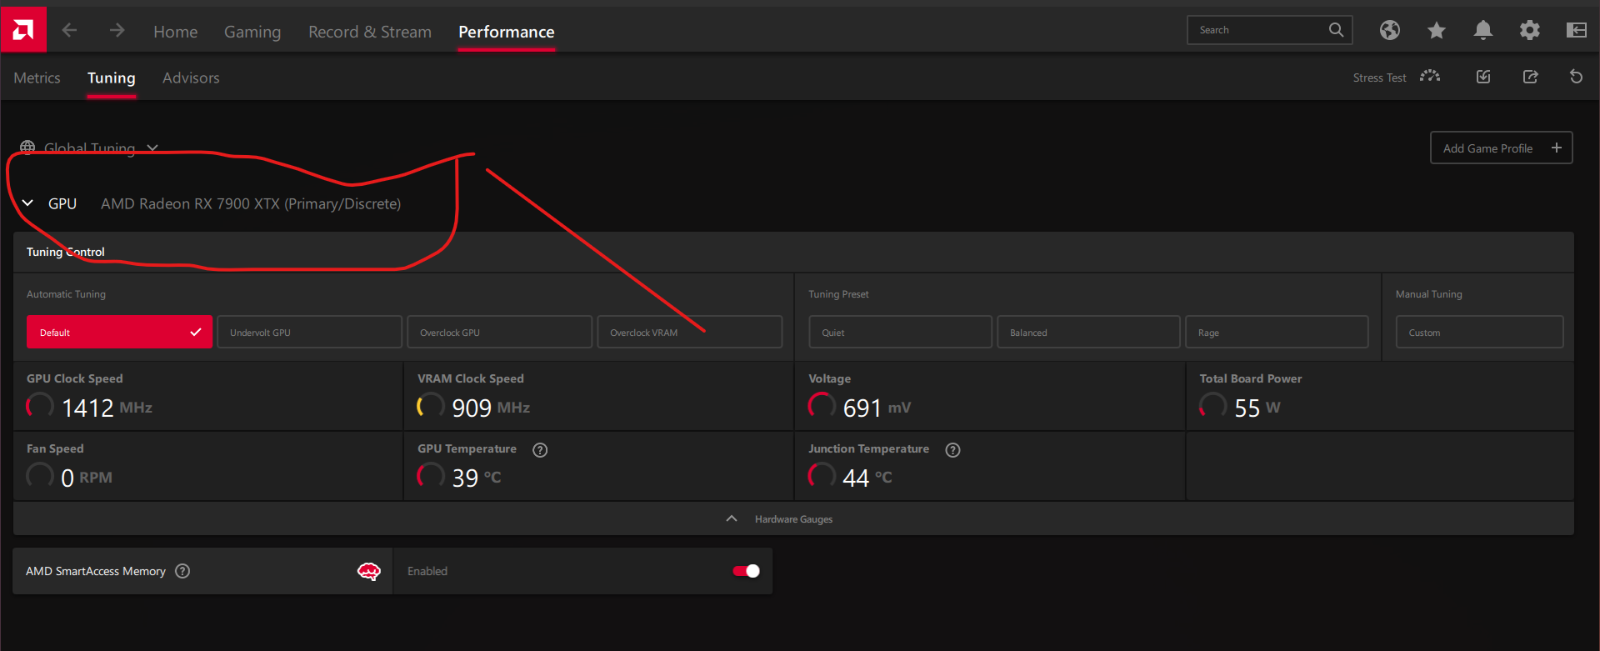
Task: Select the Balanced tuning preset
Action: pos(1088,332)
